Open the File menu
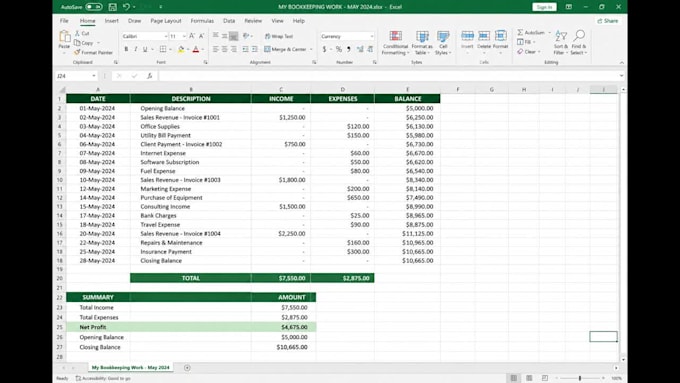This screenshot has width=680, height=383. coord(64,21)
